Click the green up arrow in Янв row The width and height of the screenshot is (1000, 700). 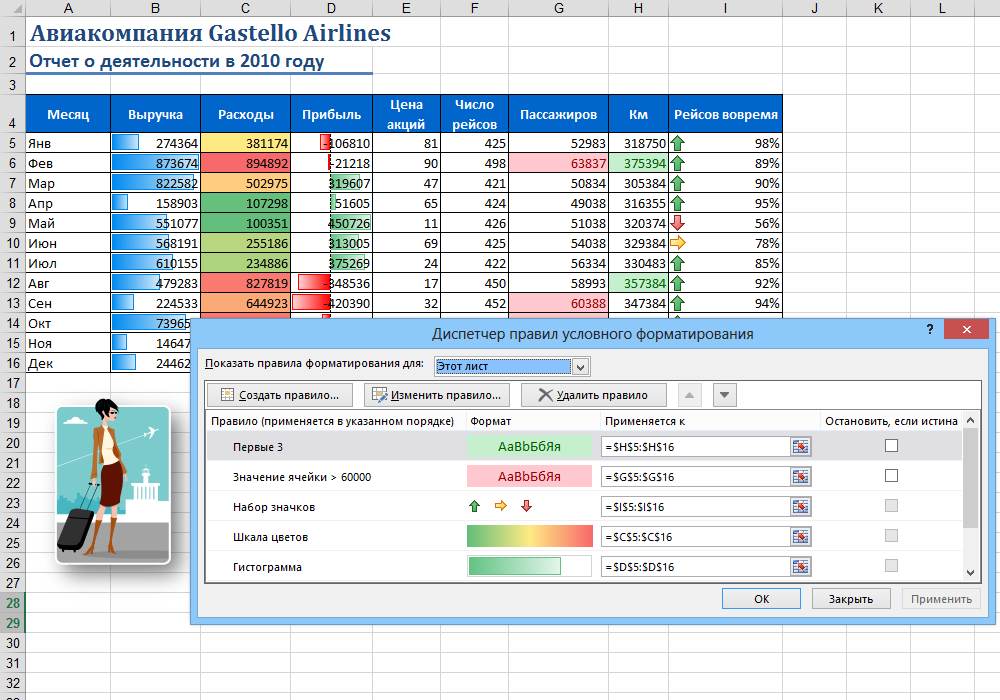click(677, 143)
